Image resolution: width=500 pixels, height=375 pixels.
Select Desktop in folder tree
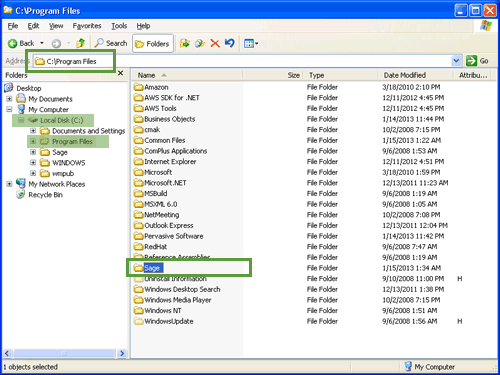tap(29, 88)
